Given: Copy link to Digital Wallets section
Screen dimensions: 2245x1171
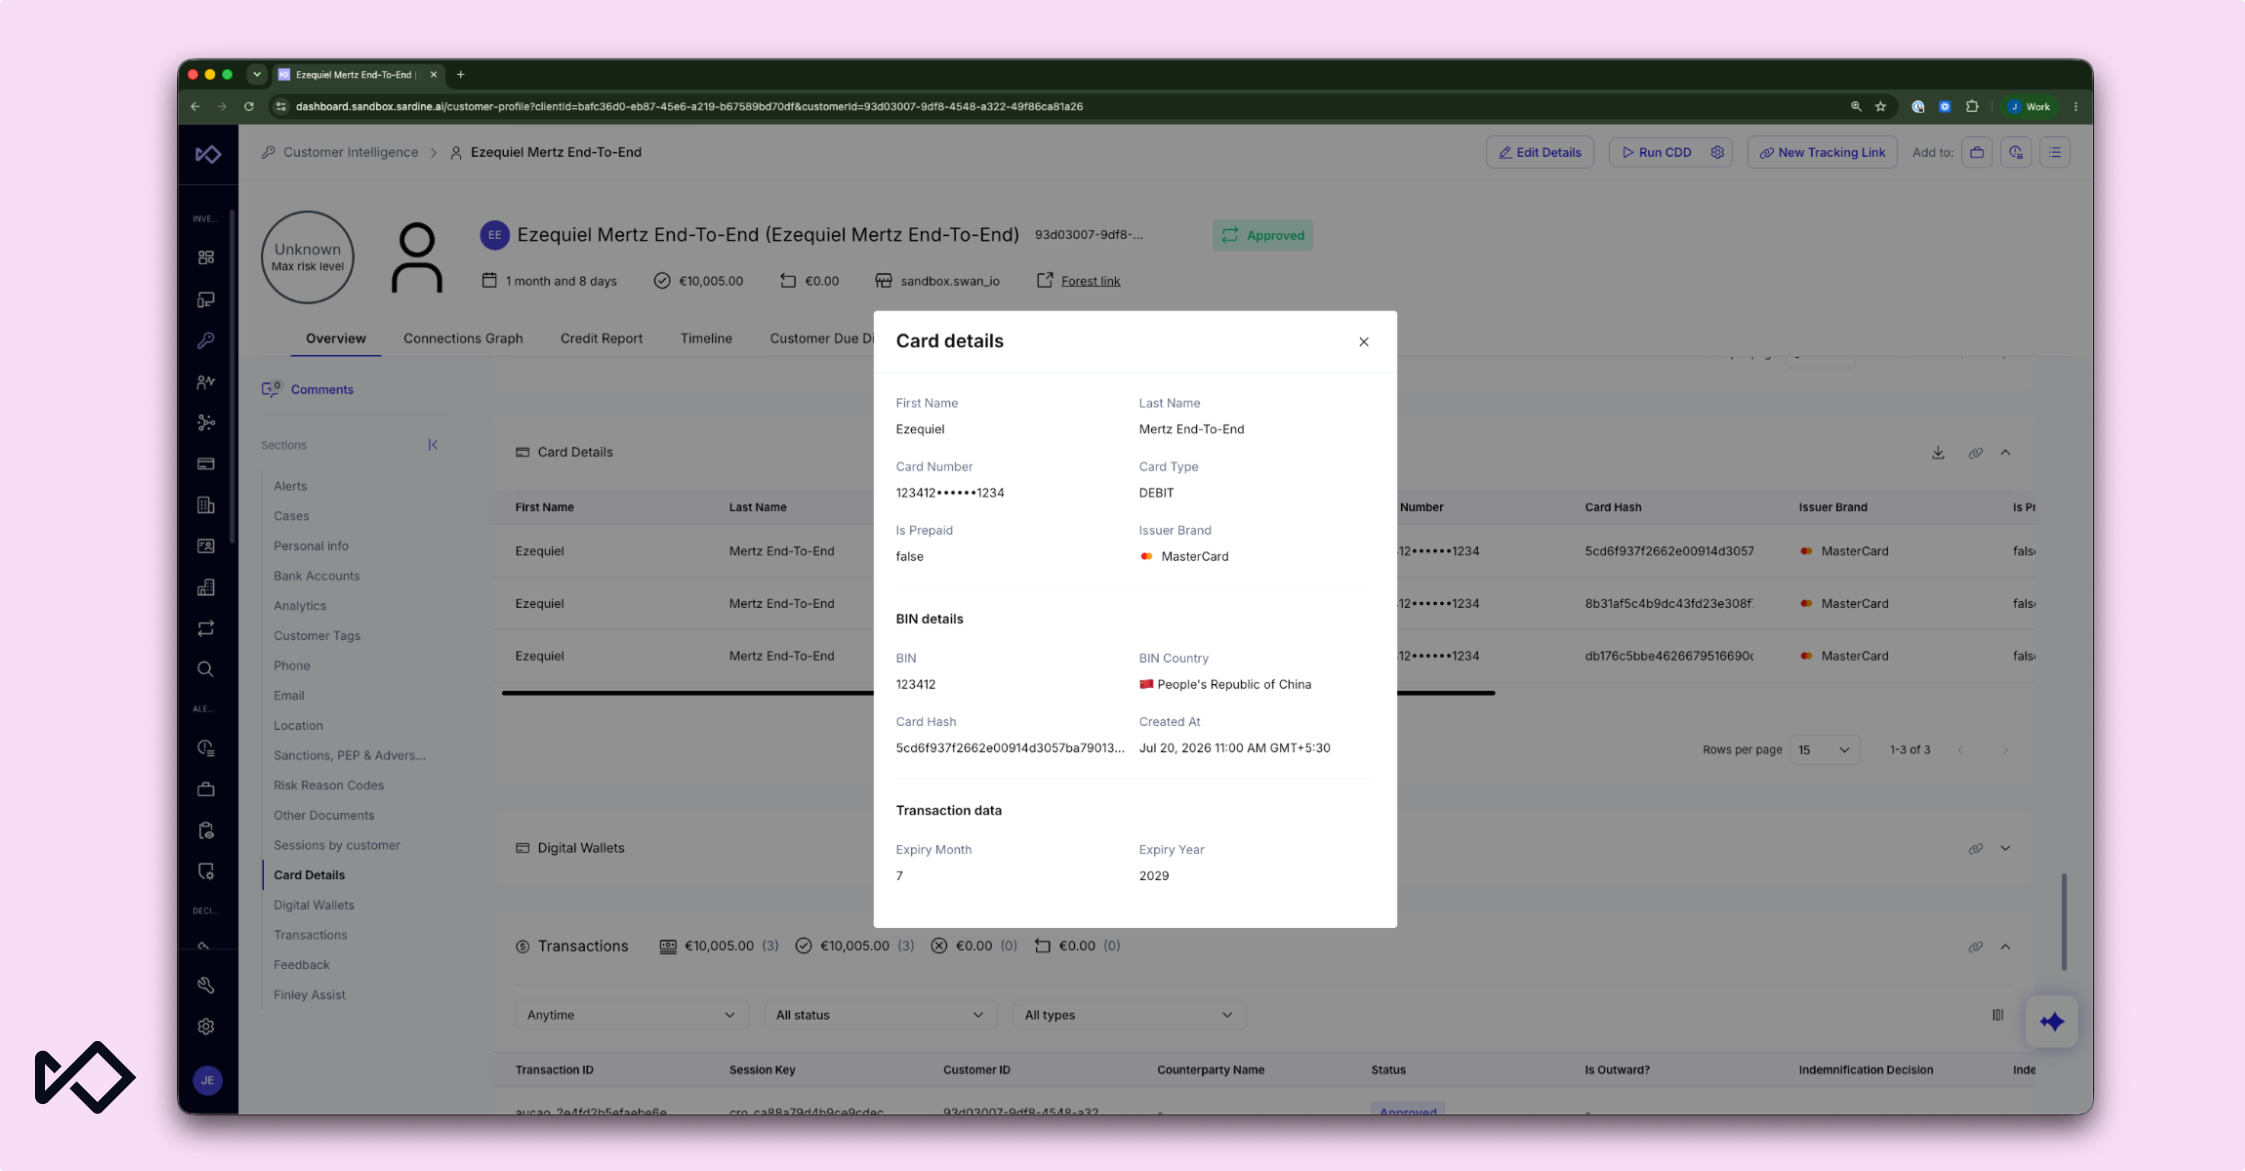Looking at the screenshot, I should tap(1975, 849).
